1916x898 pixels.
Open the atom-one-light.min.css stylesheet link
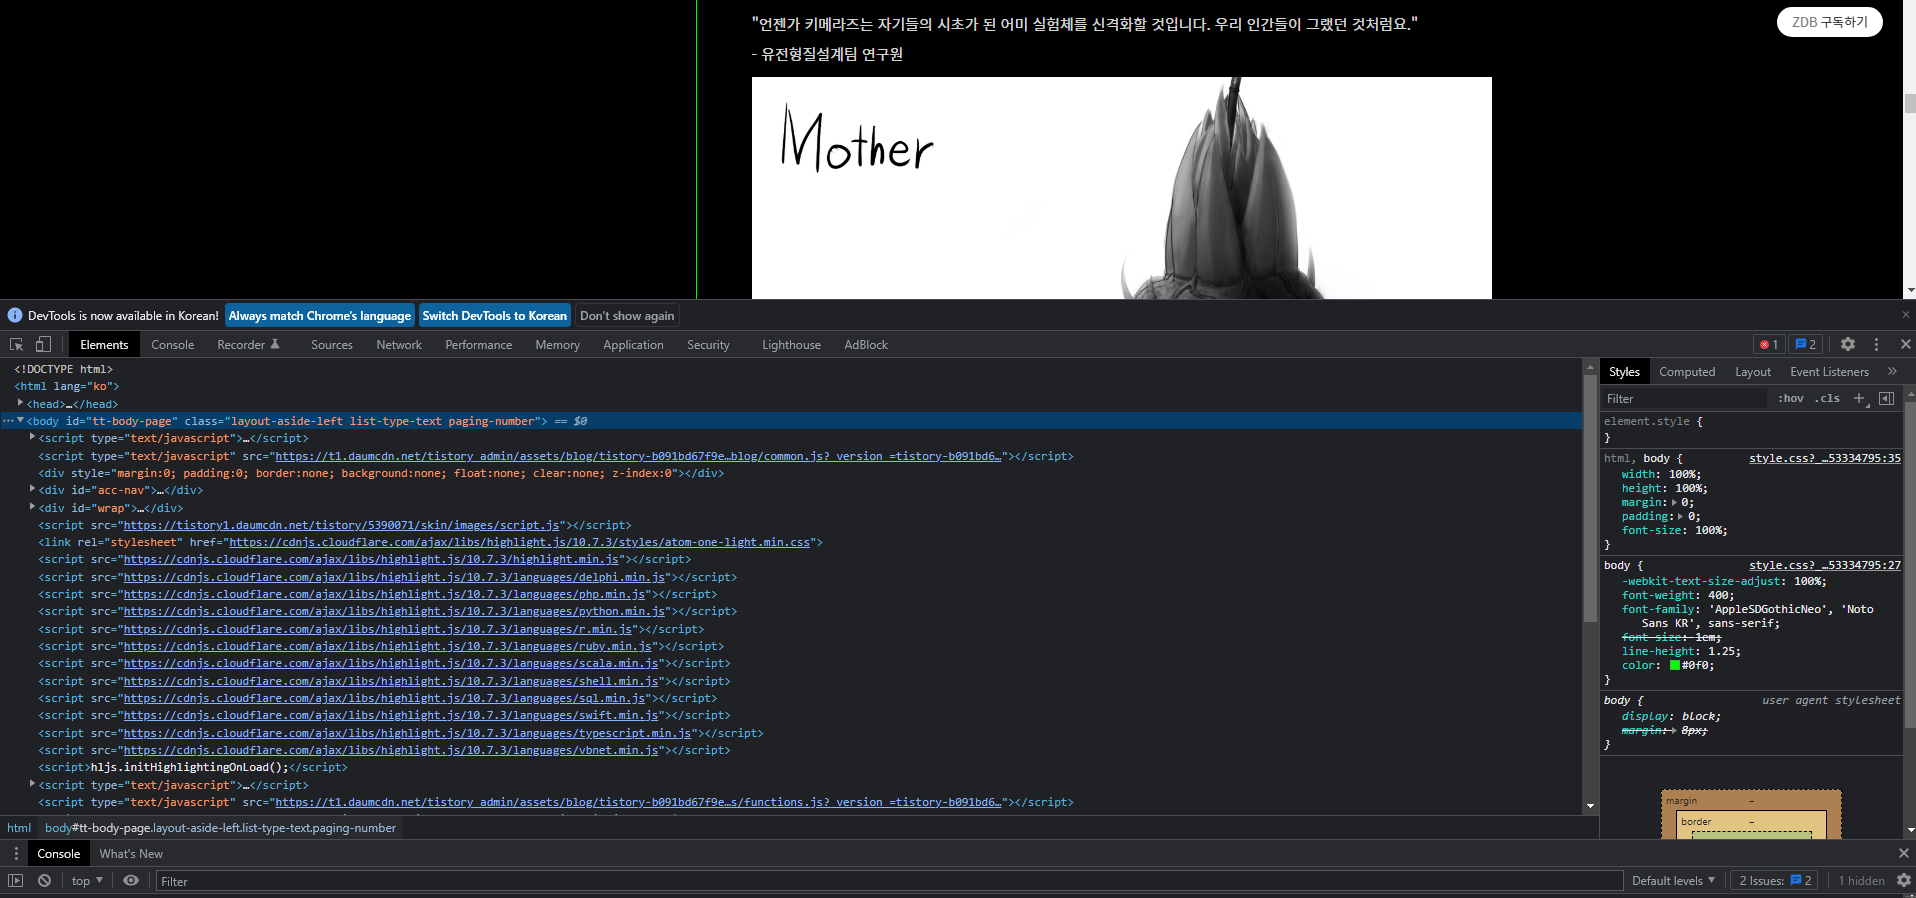pos(519,542)
